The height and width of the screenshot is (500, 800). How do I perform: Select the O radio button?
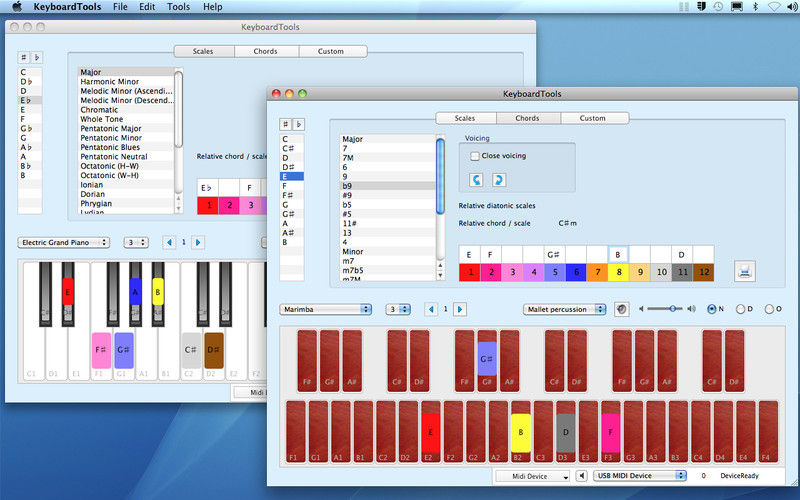pos(769,309)
